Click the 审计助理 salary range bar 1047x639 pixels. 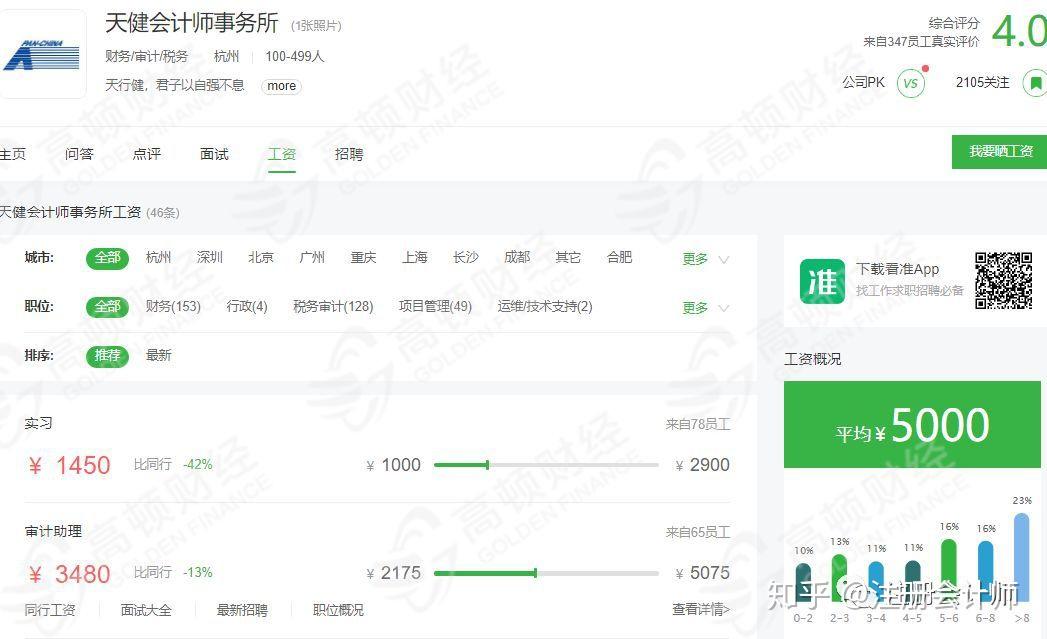point(546,573)
